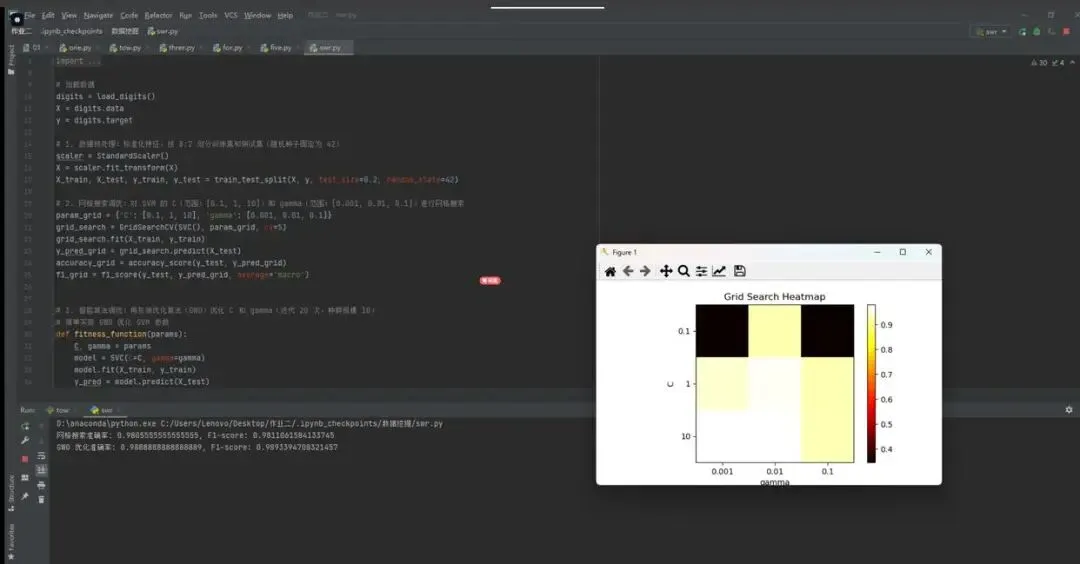Click the wrench settings icon in Run panel
Image resolution: width=1080 pixels, height=564 pixels.
[25, 441]
